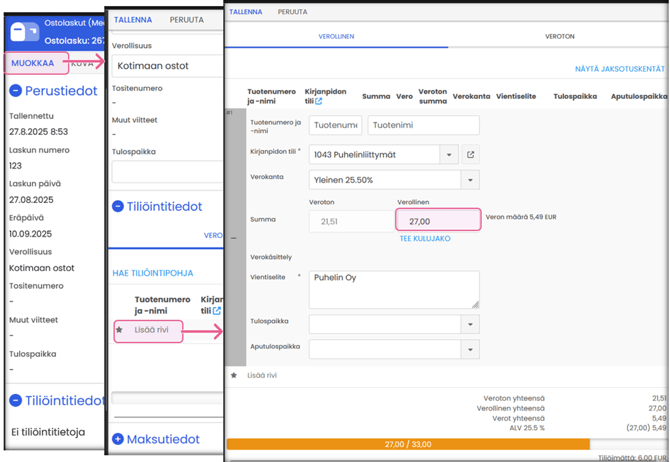Click Tallenna in the right panel
The height and width of the screenshot is (462, 670).
click(x=246, y=12)
